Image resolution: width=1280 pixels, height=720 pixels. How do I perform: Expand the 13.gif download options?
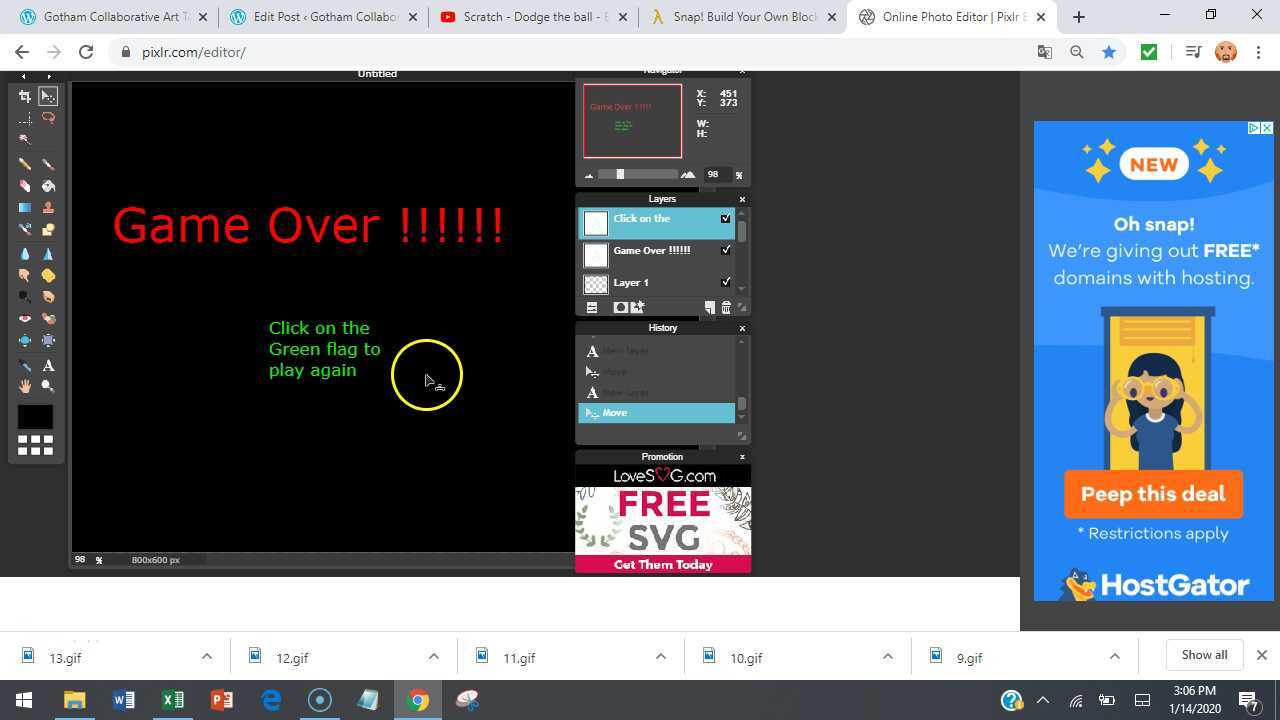[207, 657]
